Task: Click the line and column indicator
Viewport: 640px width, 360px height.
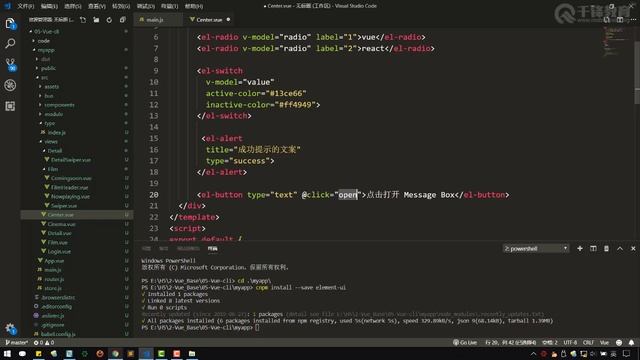Action: pos(510,342)
